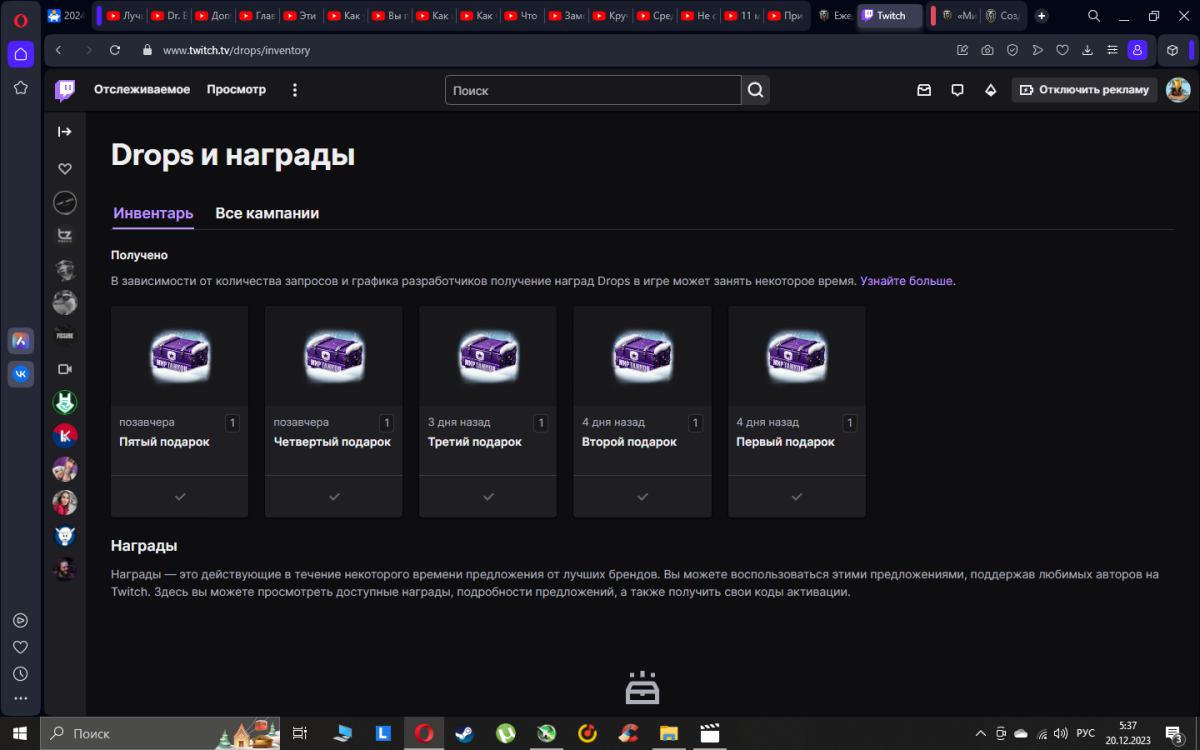Open File Explorer from the taskbar
Viewport: 1200px width, 750px height.
click(x=669, y=733)
